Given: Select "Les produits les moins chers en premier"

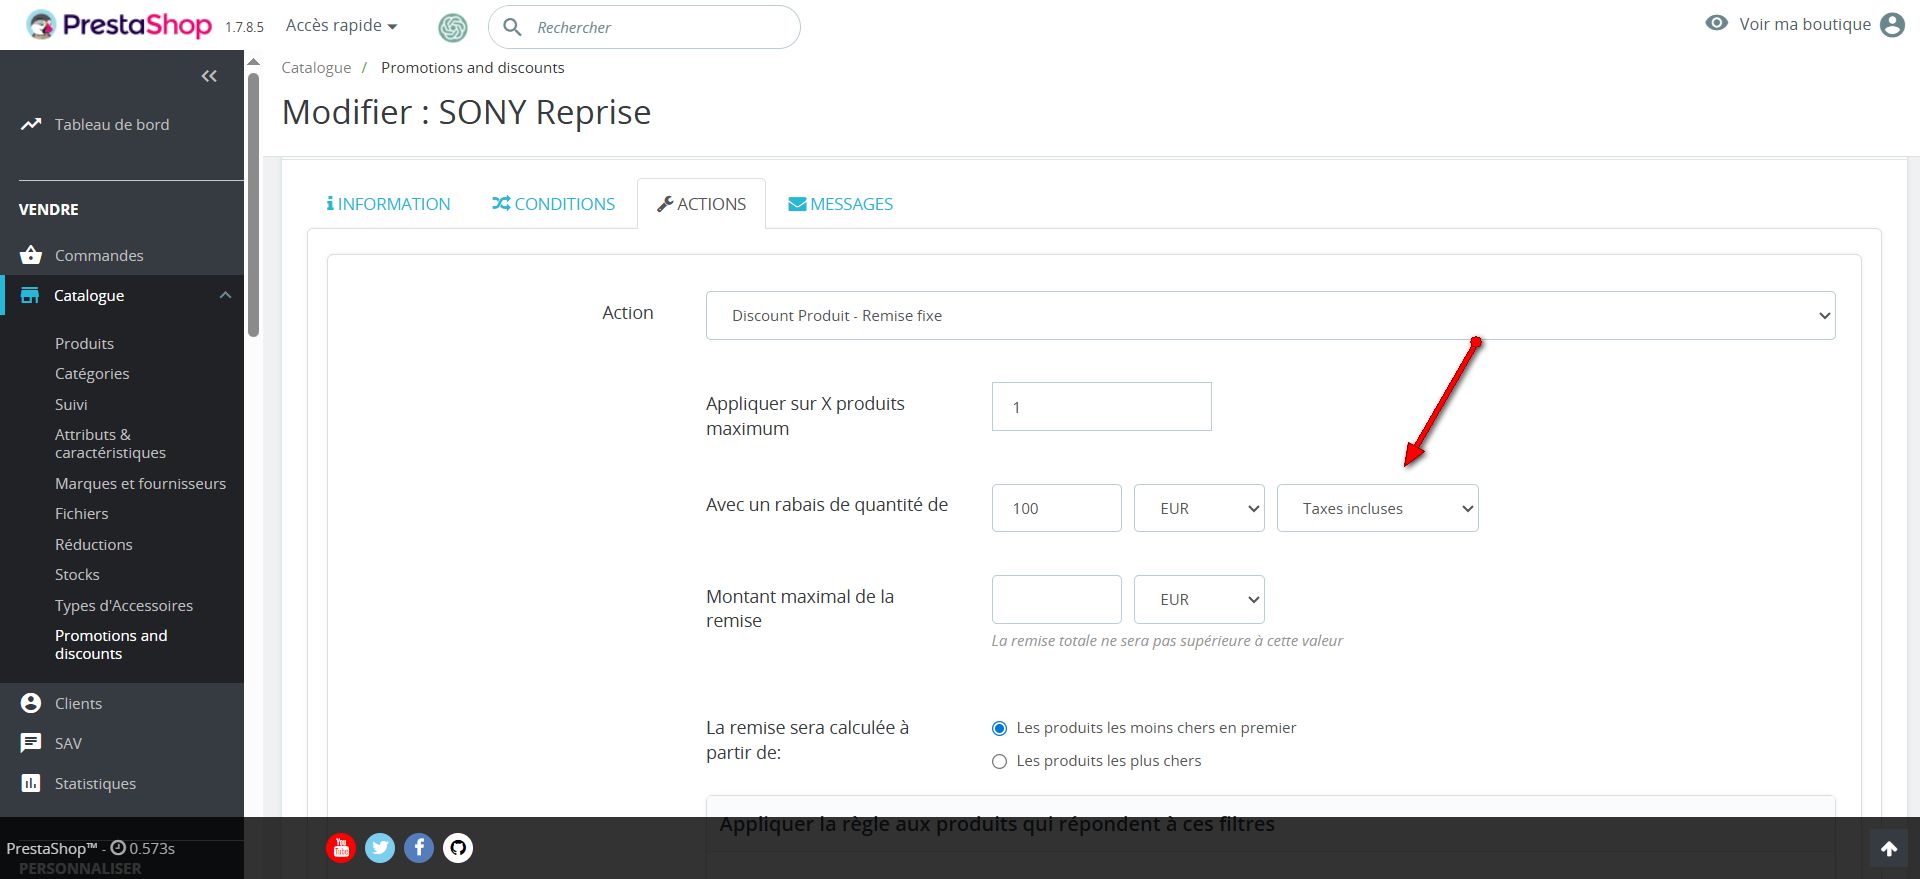Looking at the screenshot, I should click(x=999, y=728).
